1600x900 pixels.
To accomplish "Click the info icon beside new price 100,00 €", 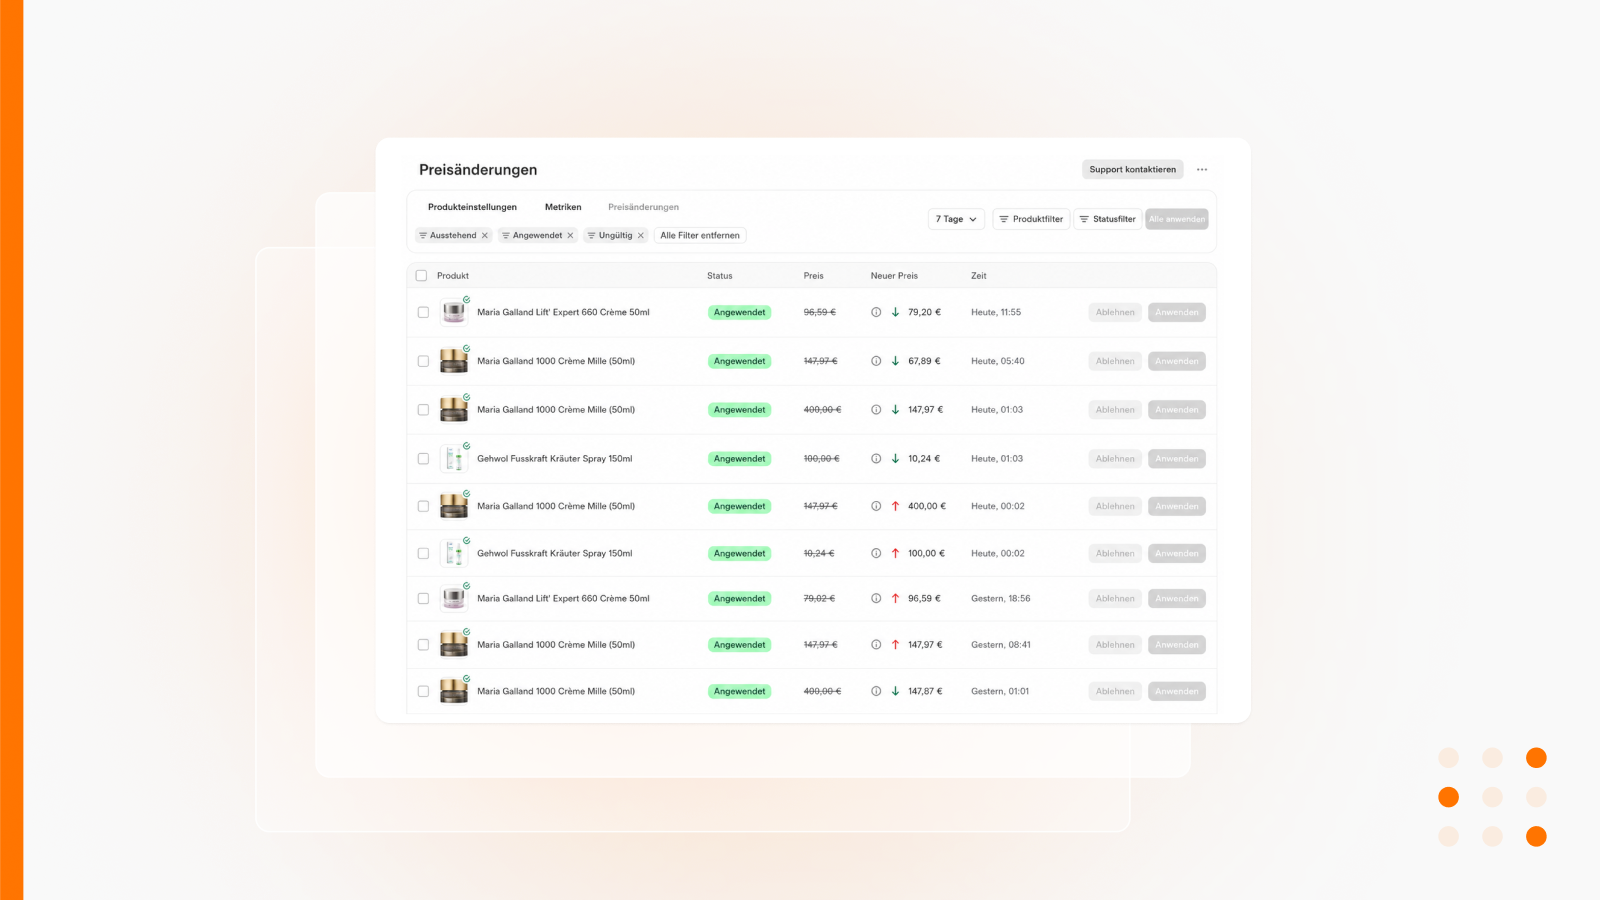I will (876, 553).
